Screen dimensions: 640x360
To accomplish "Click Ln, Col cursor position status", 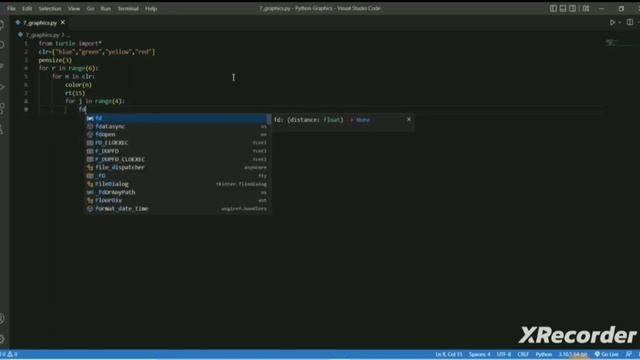I will [448, 354].
